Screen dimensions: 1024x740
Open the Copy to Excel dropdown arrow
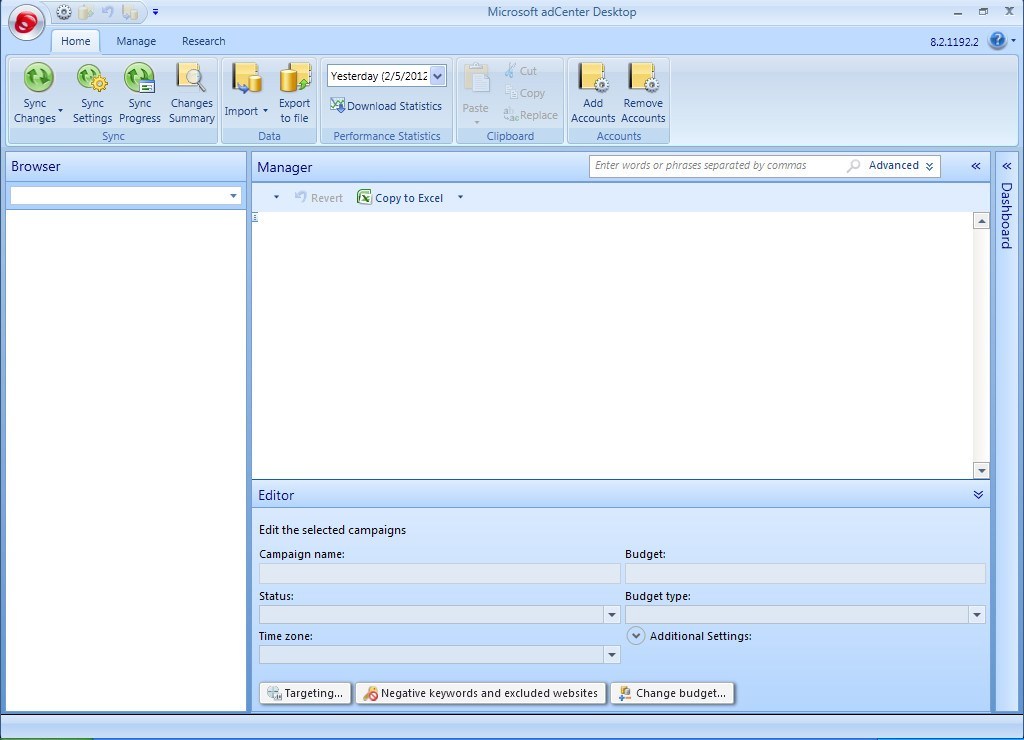tap(460, 197)
